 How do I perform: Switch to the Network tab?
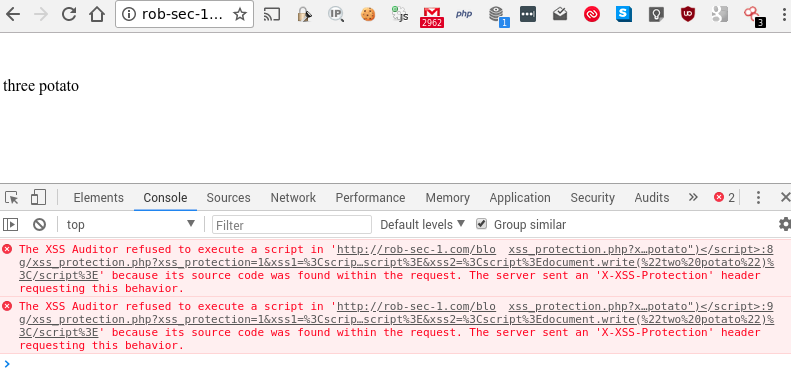293,198
